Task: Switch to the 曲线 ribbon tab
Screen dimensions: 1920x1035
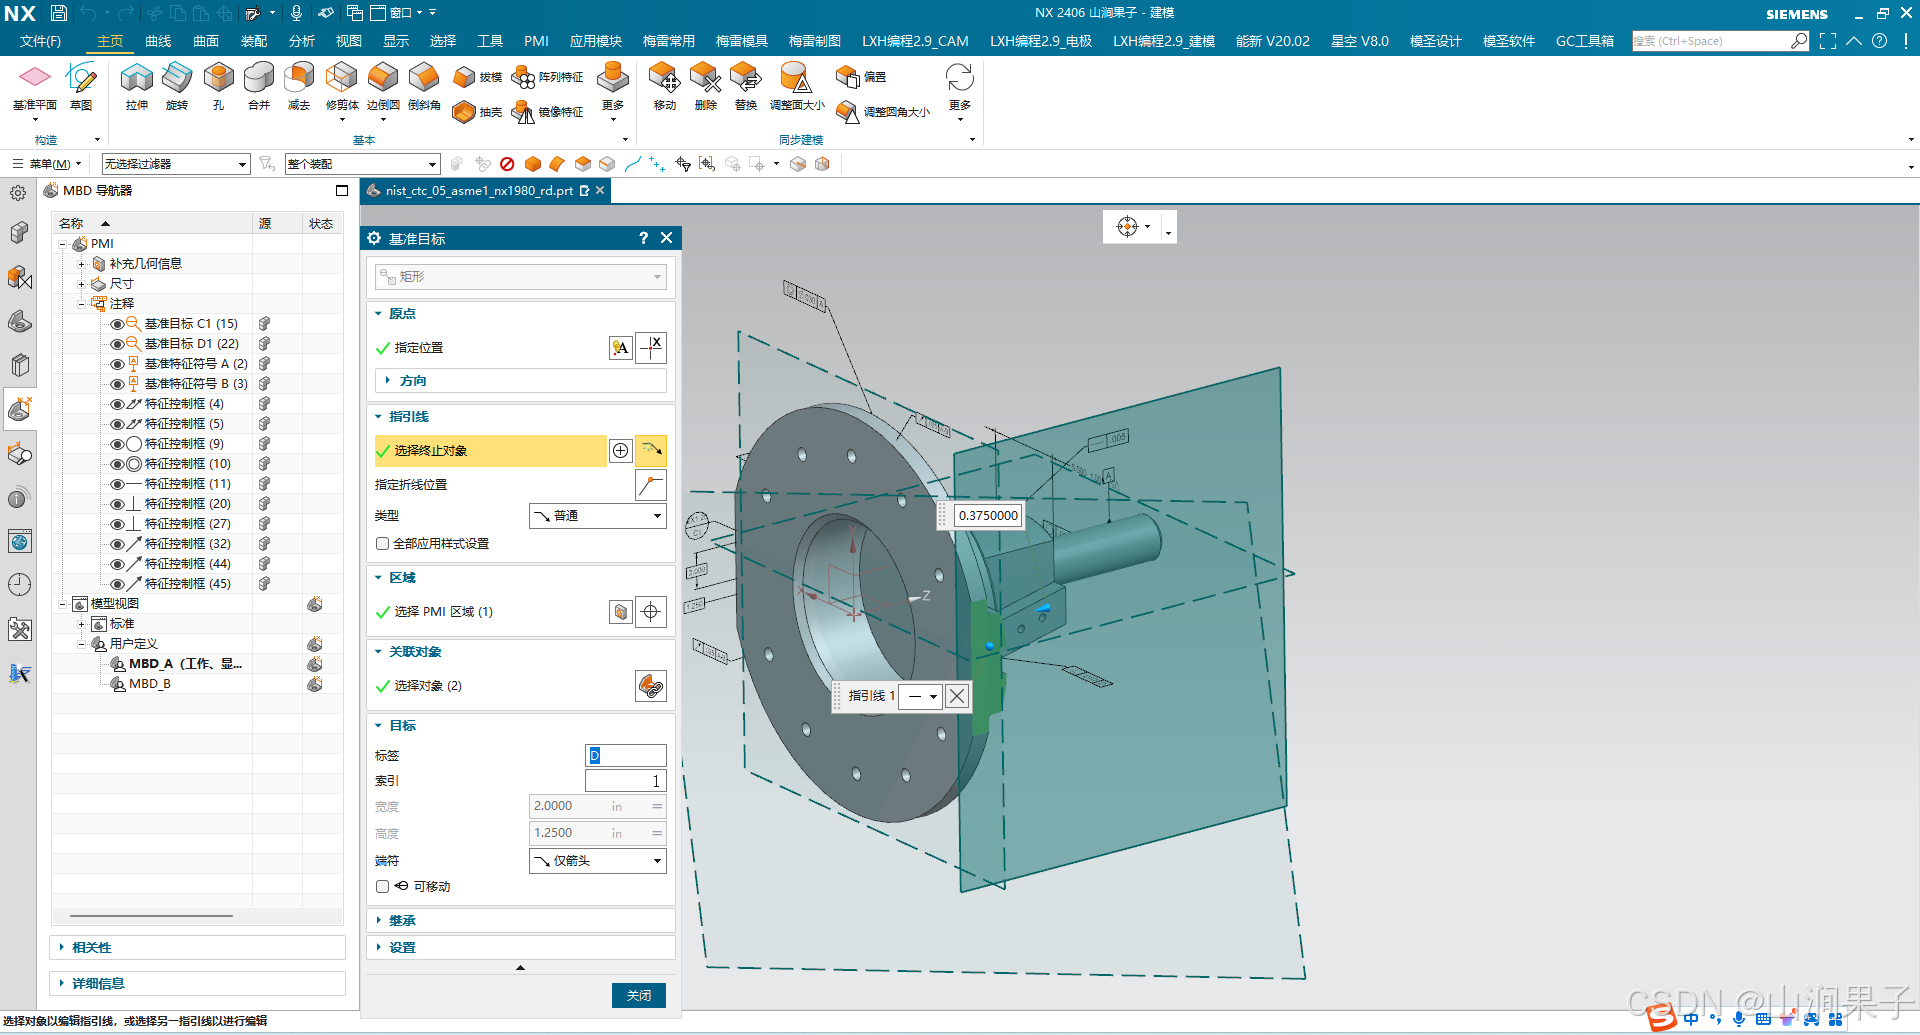Action: pos(158,41)
